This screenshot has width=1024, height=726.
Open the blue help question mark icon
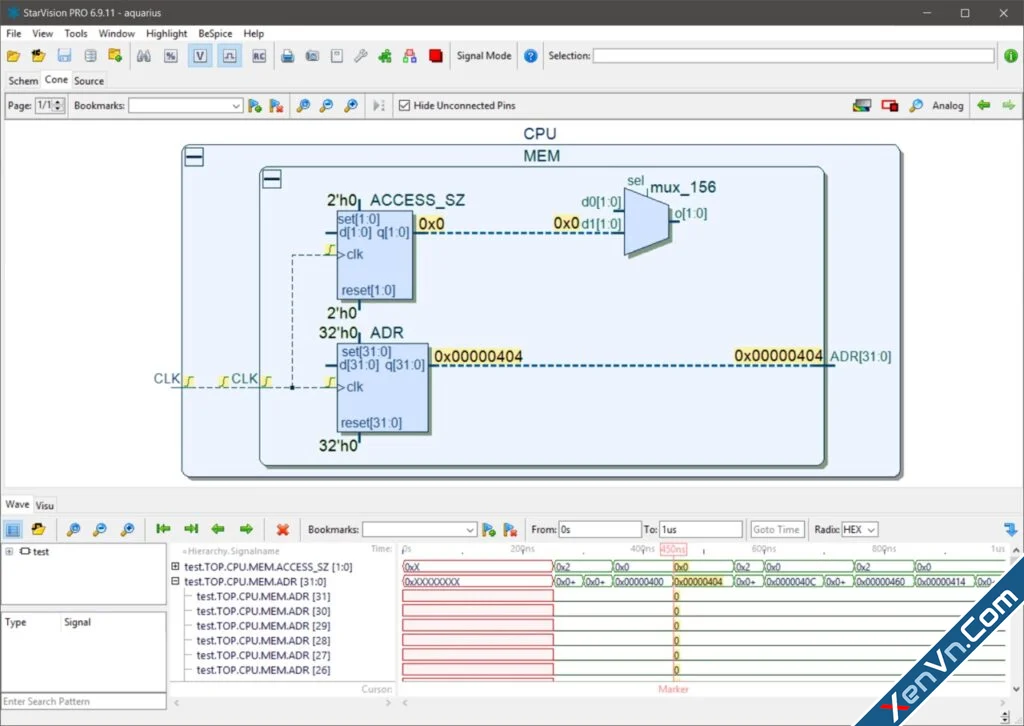coord(530,56)
